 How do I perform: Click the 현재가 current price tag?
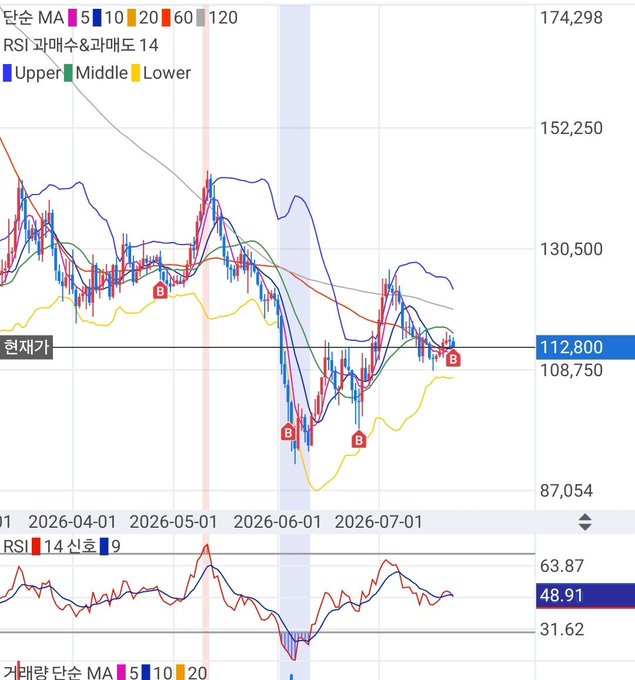(26, 347)
